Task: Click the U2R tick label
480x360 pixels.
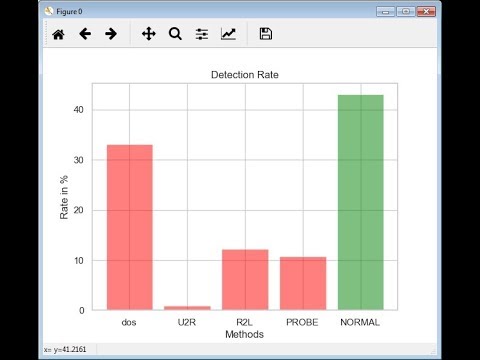Action: point(187,322)
